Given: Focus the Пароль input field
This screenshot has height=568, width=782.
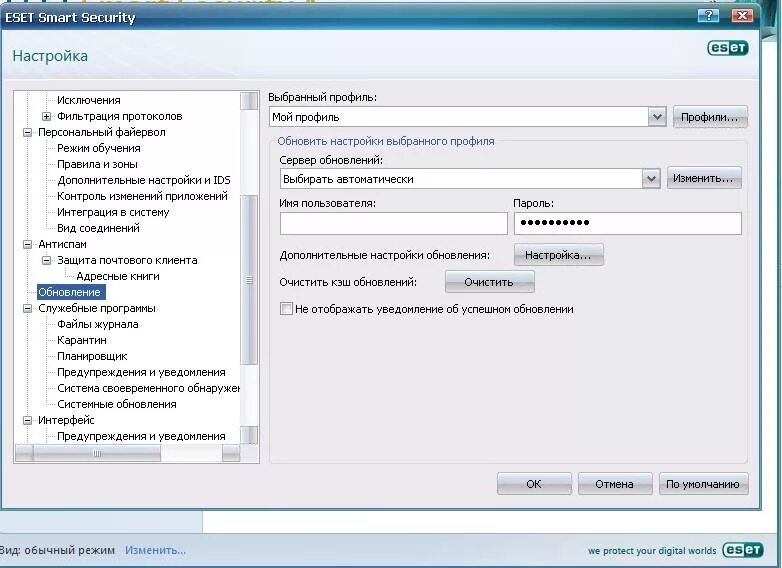Looking at the screenshot, I should (627, 223).
